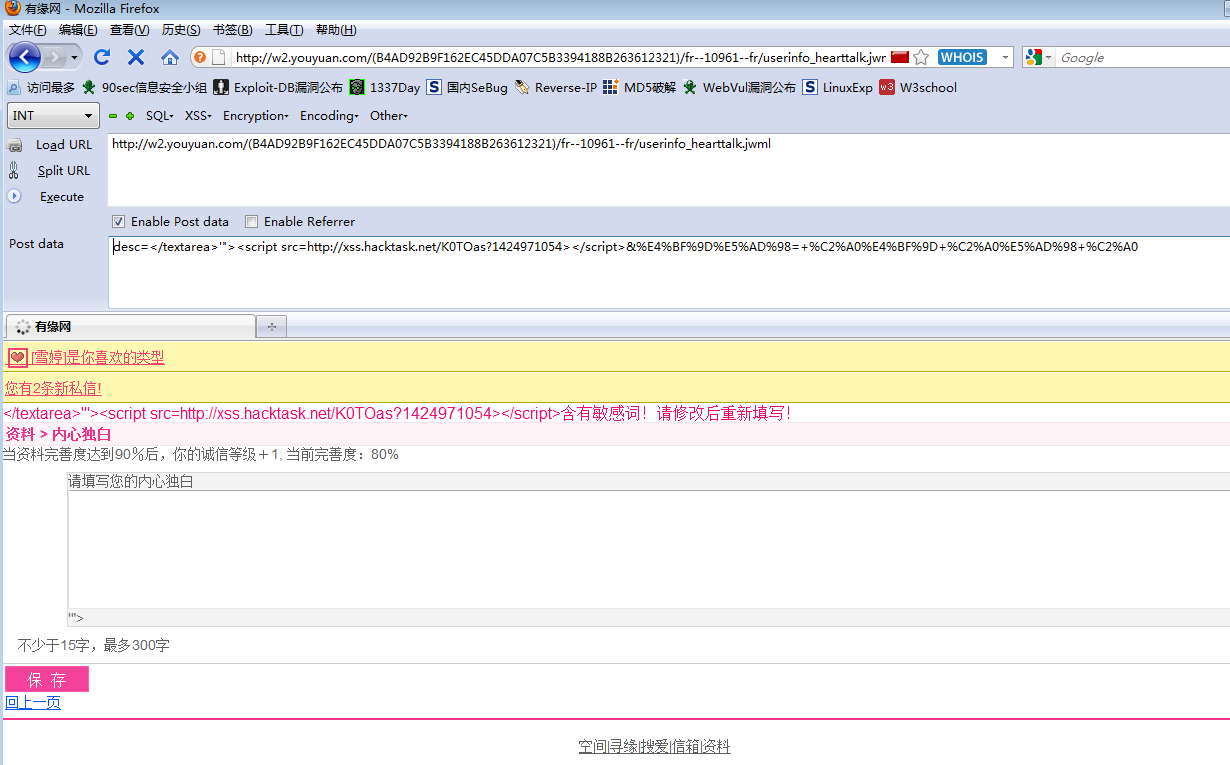Go to the home page icon
Screen dimensions: 1230x765
[170, 57]
